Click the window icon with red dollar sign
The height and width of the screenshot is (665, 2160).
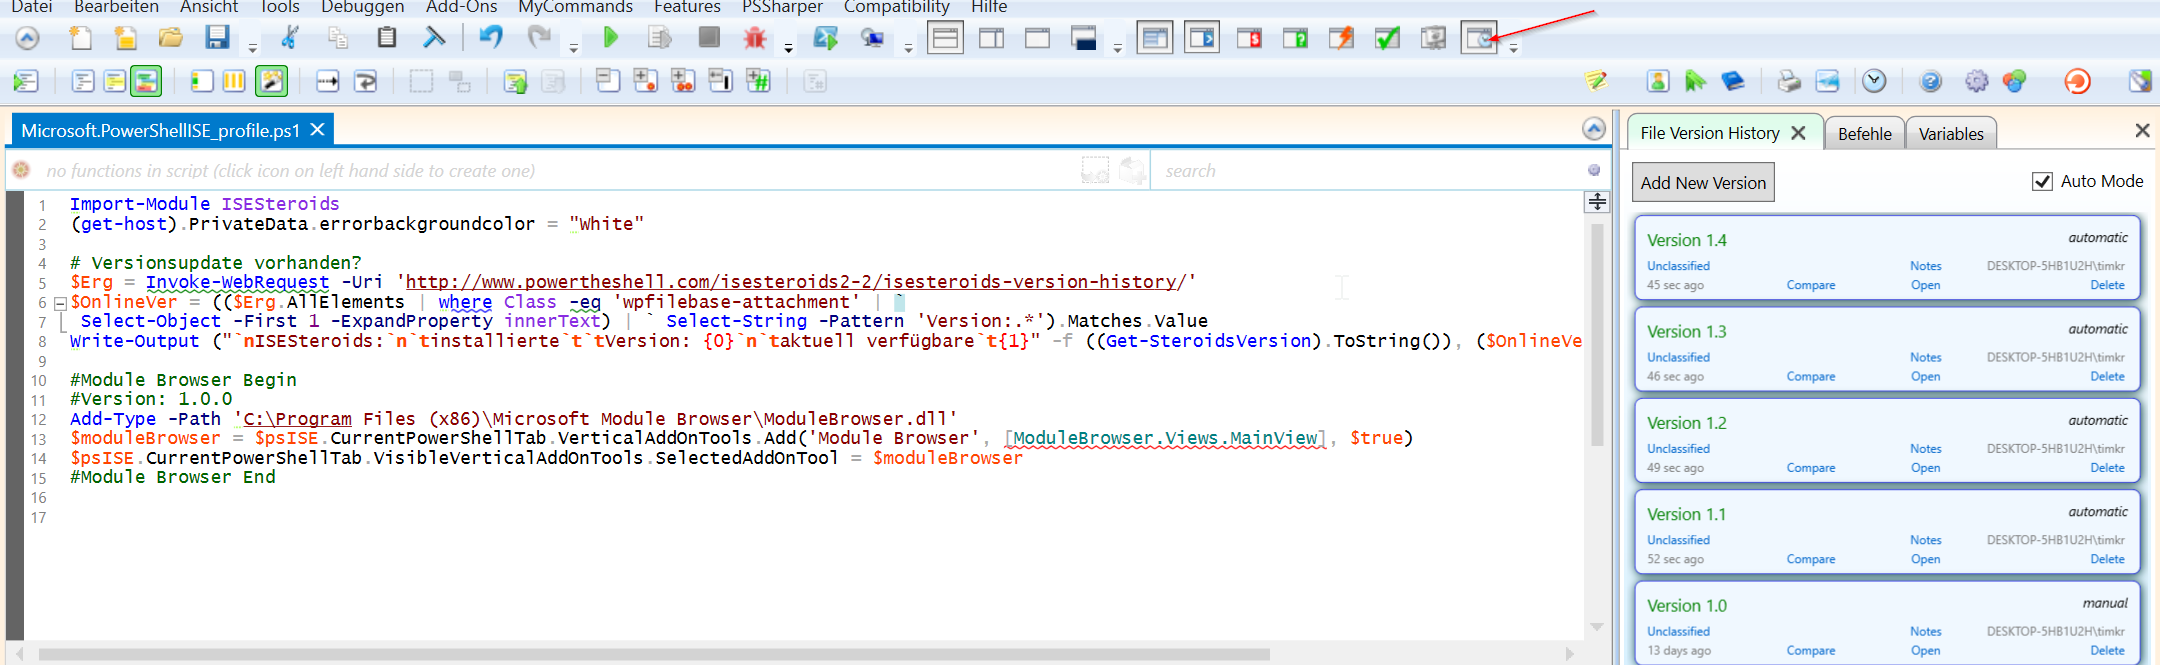pos(1249,38)
